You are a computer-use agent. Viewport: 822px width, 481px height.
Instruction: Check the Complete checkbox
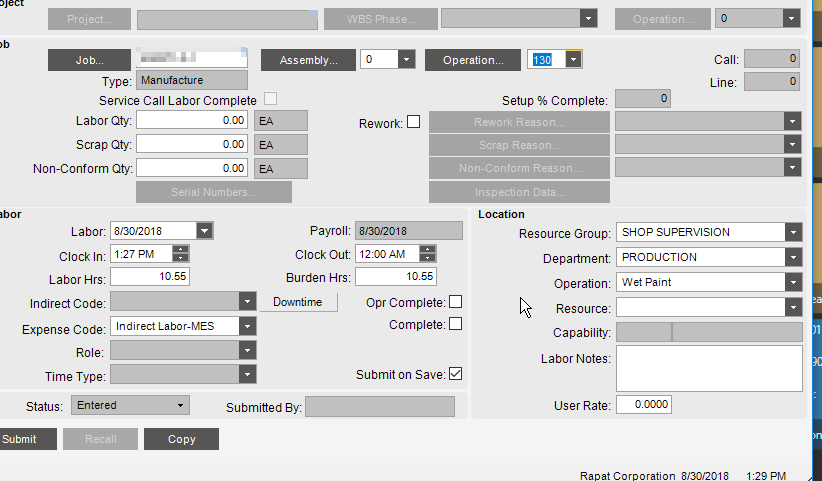[456, 324]
